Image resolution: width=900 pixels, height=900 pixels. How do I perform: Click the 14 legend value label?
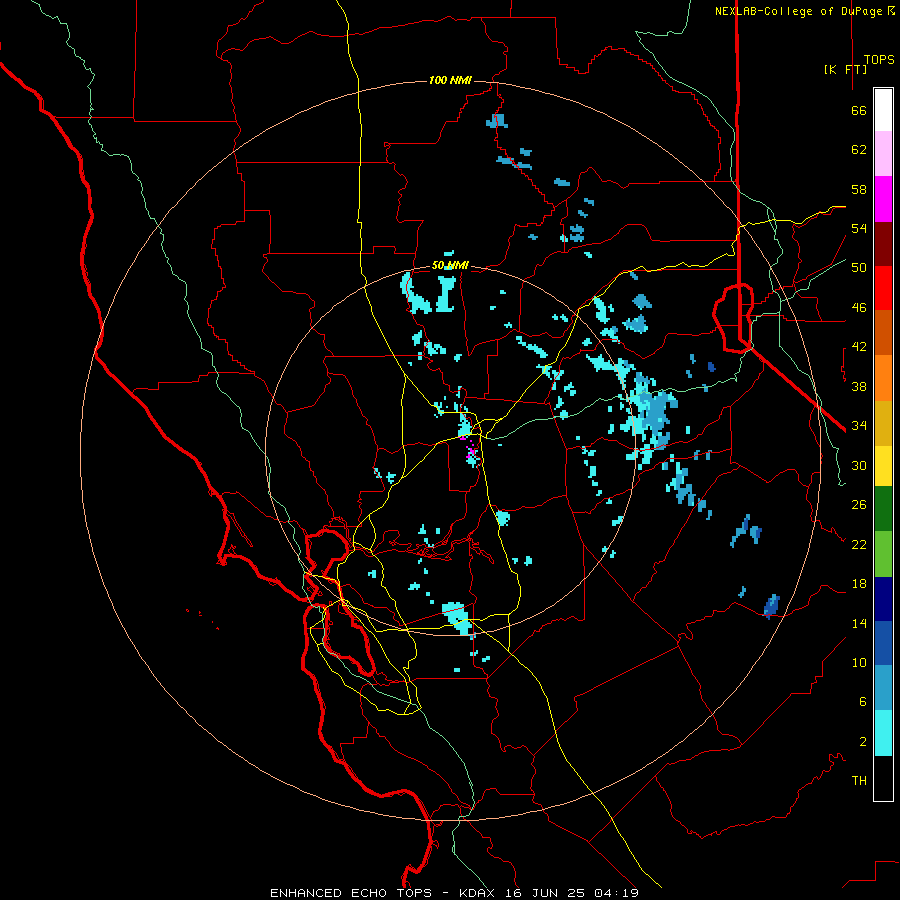point(859,623)
